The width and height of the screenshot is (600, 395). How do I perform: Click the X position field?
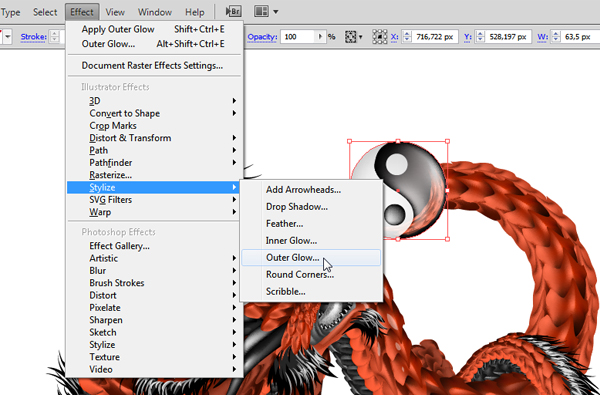tap(434, 37)
